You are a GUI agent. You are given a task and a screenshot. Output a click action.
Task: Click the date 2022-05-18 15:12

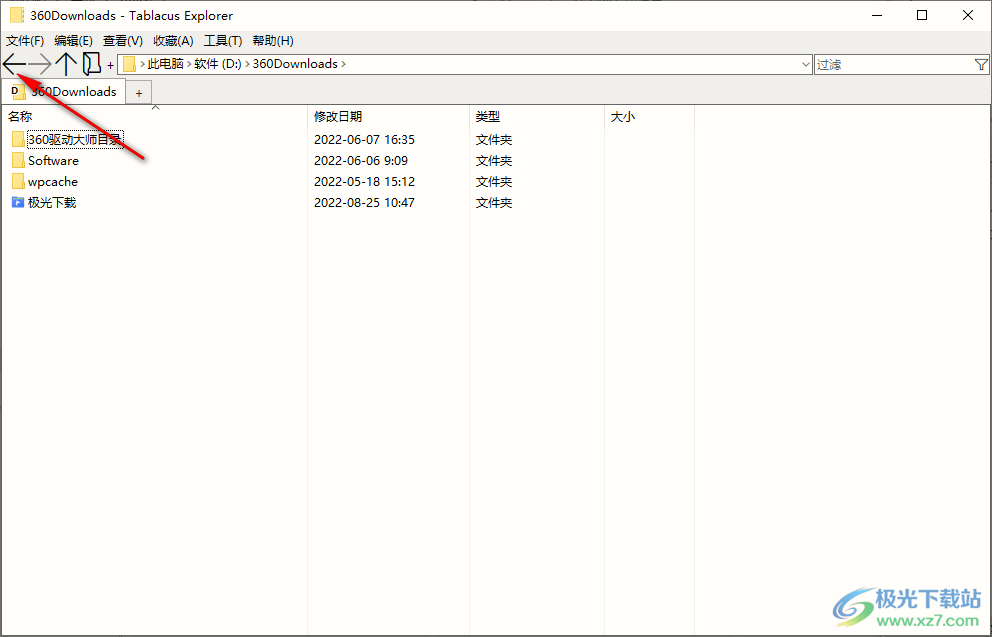pyautogui.click(x=364, y=182)
